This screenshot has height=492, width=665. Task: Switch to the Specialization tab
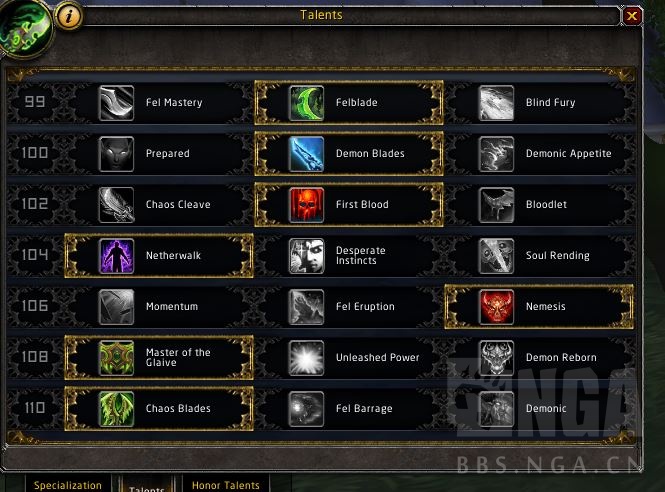68,485
